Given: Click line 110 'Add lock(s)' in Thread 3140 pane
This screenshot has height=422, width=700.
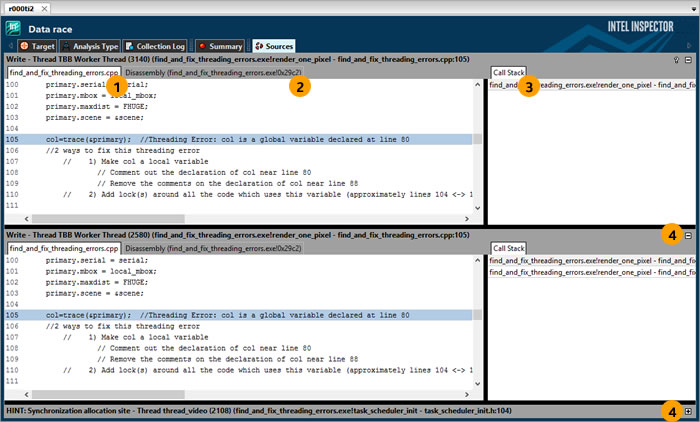Looking at the screenshot, I should pos(268,194).
